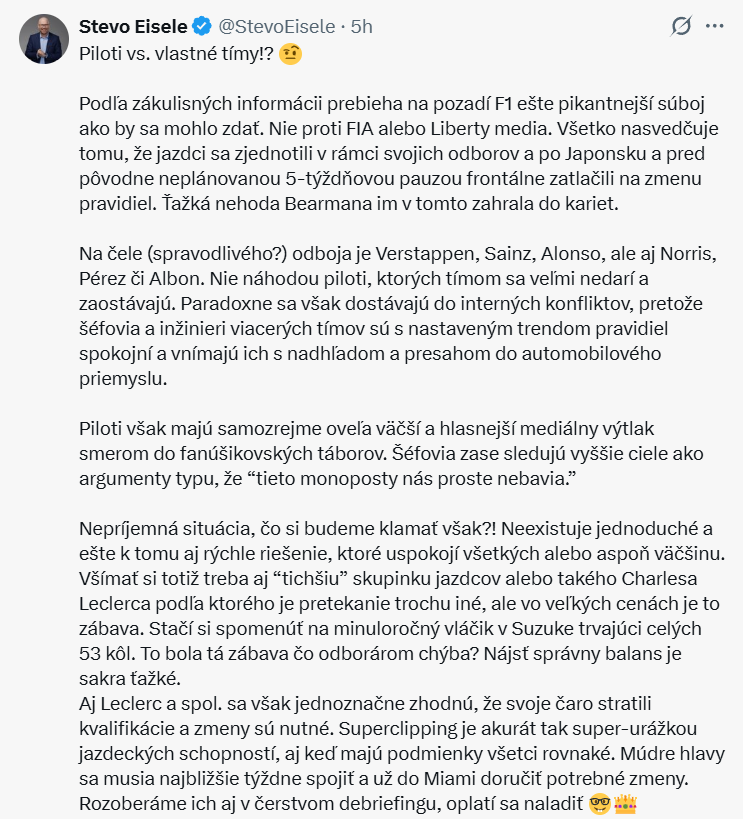Click the crown emoji at the end
The width and height of the screenshot is (743, 819).
point(627,805)
